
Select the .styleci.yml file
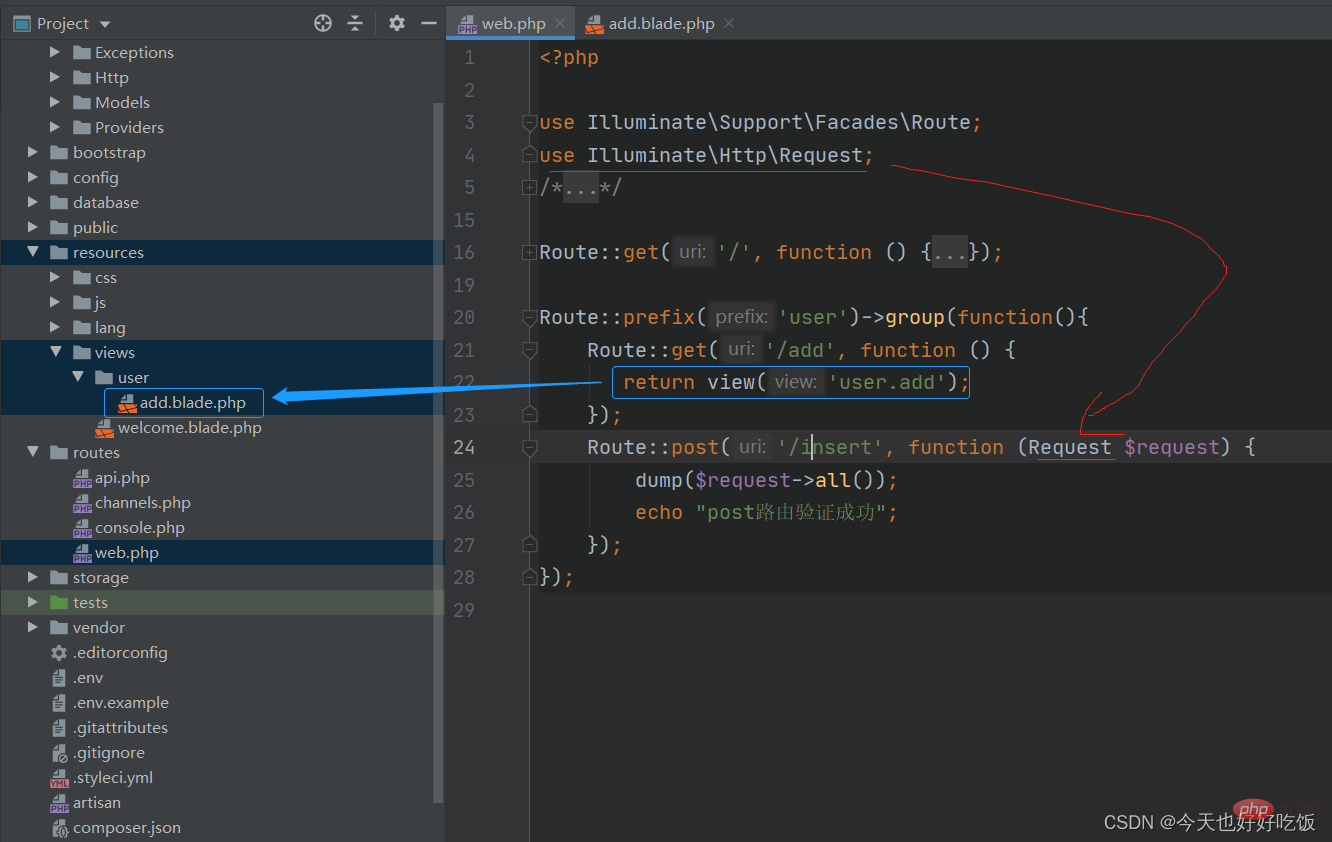tap(112, 777)
